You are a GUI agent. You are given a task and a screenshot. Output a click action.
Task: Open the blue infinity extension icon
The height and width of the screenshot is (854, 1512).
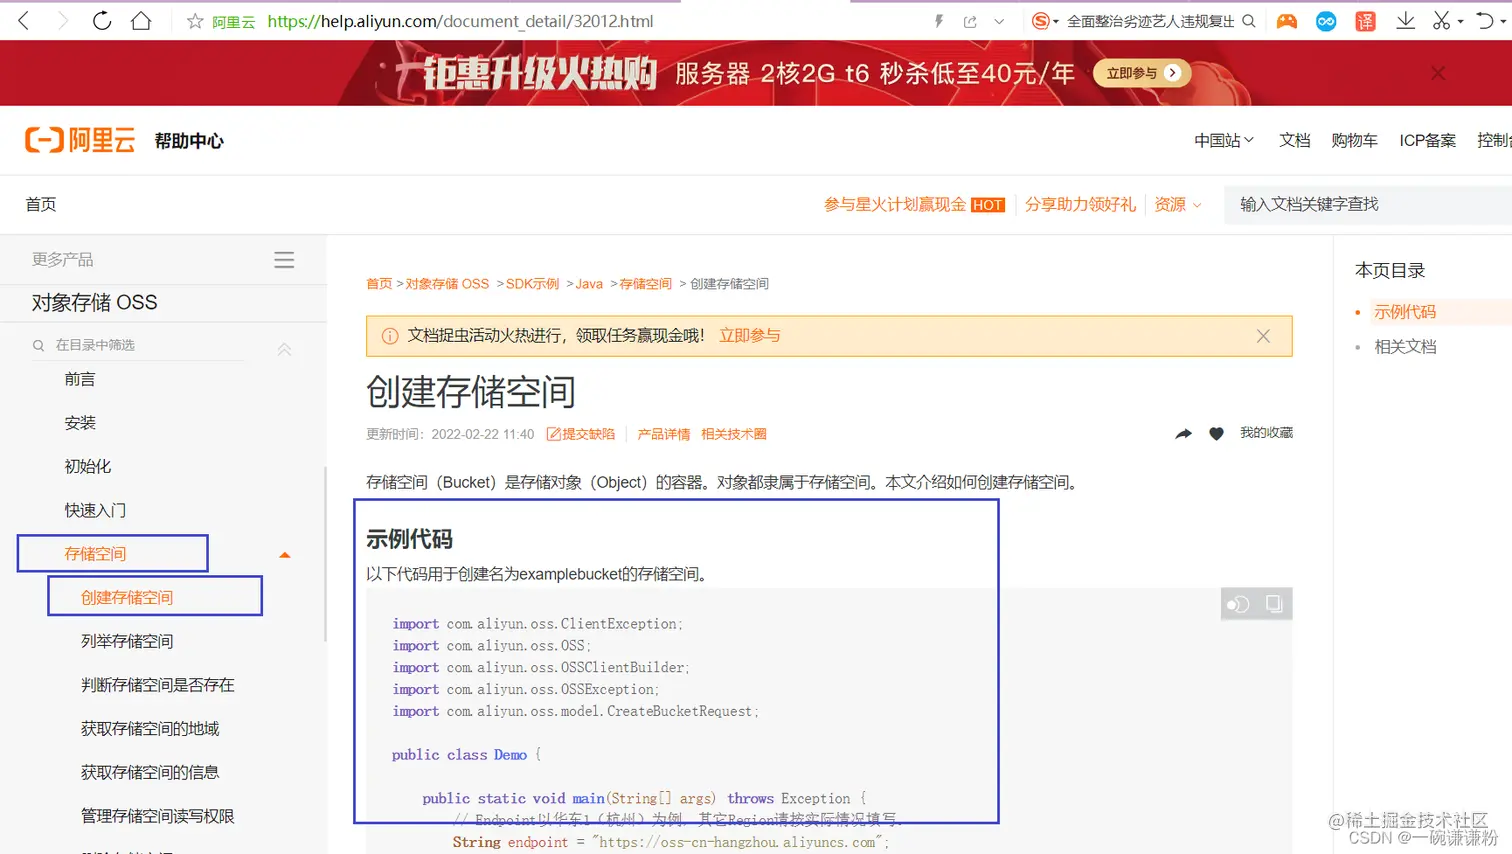tap(1326, 21)
